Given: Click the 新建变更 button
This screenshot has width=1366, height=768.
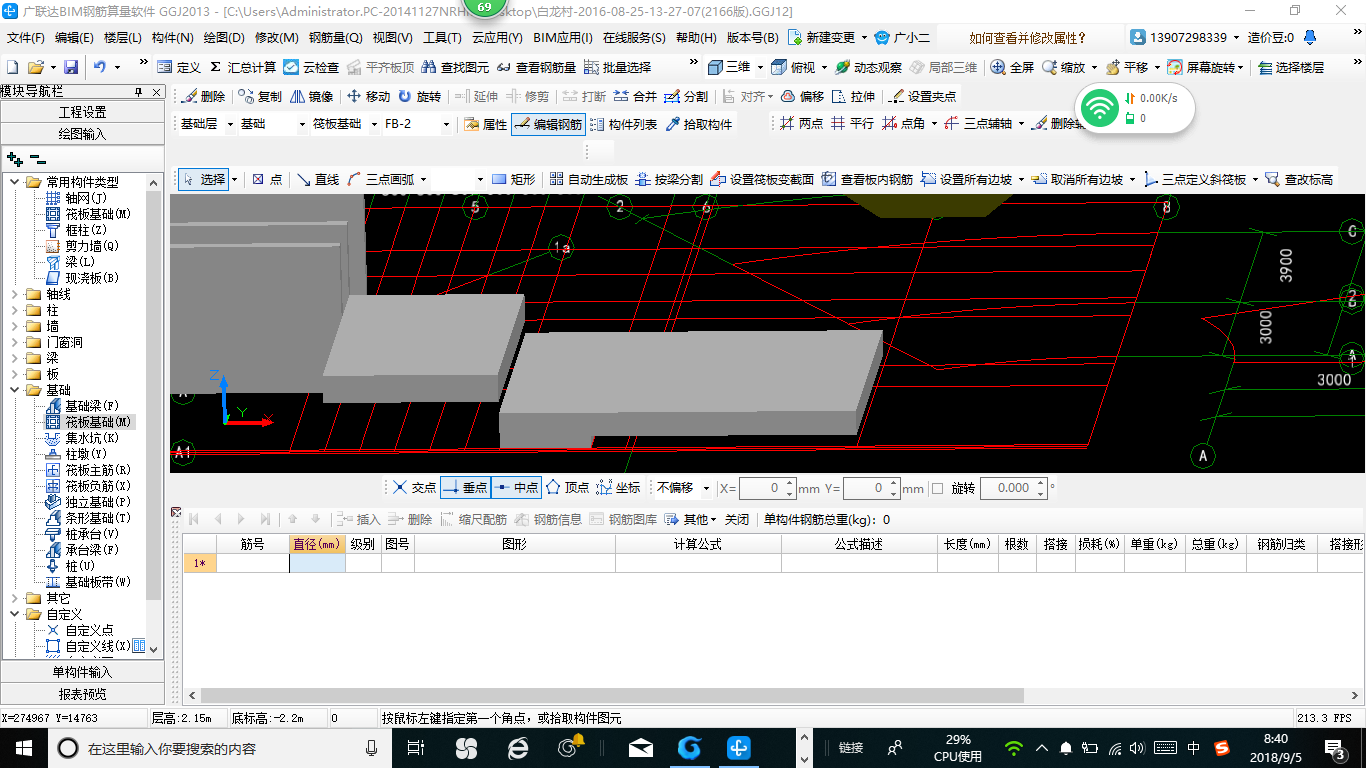Looking at the screenshot, I should (822, 38).
